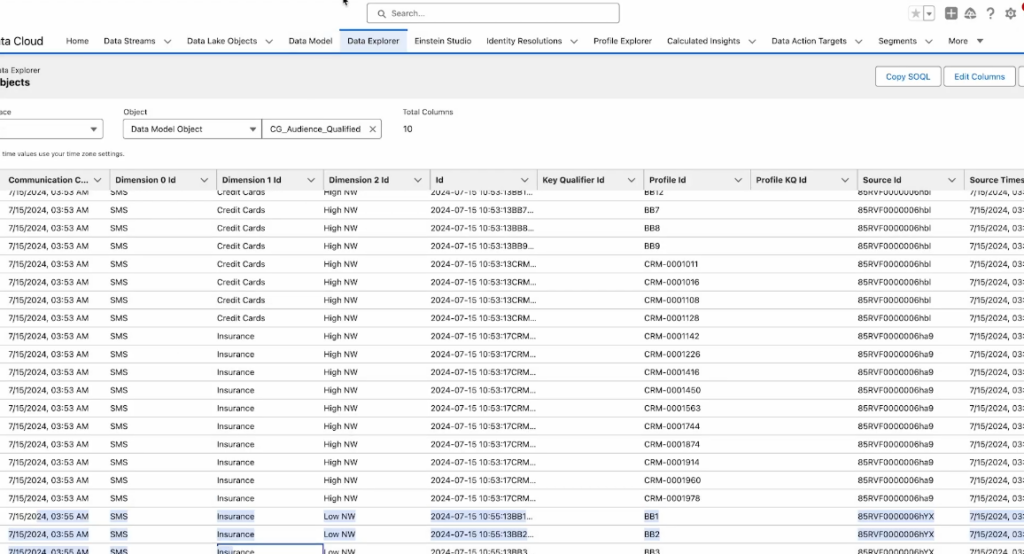
Task: Expand the Data Streams tab menu chevron
Action: point(166,42)
